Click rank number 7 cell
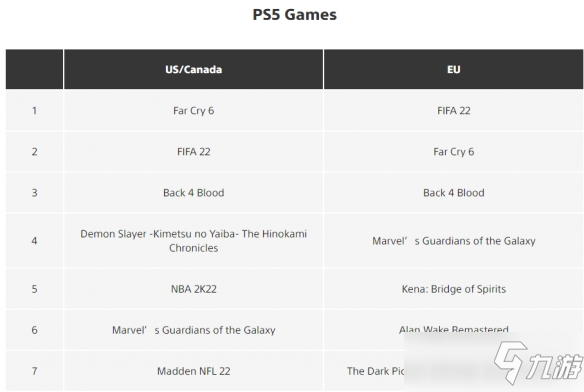Screen dimensions: 584x392 point(34,371)
